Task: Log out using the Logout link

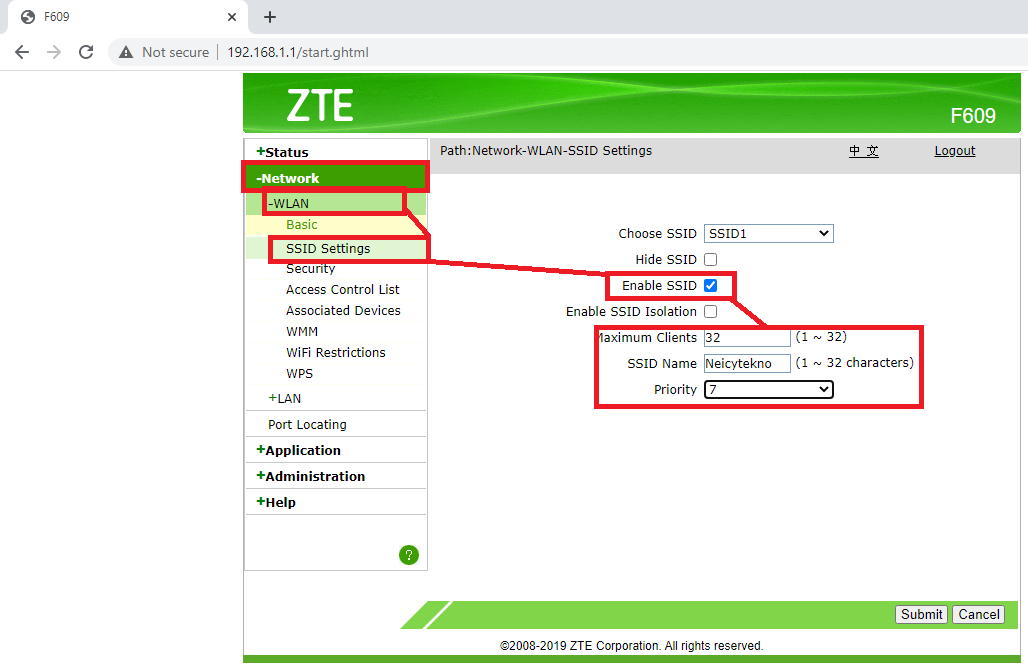Action: coord(954,150)
